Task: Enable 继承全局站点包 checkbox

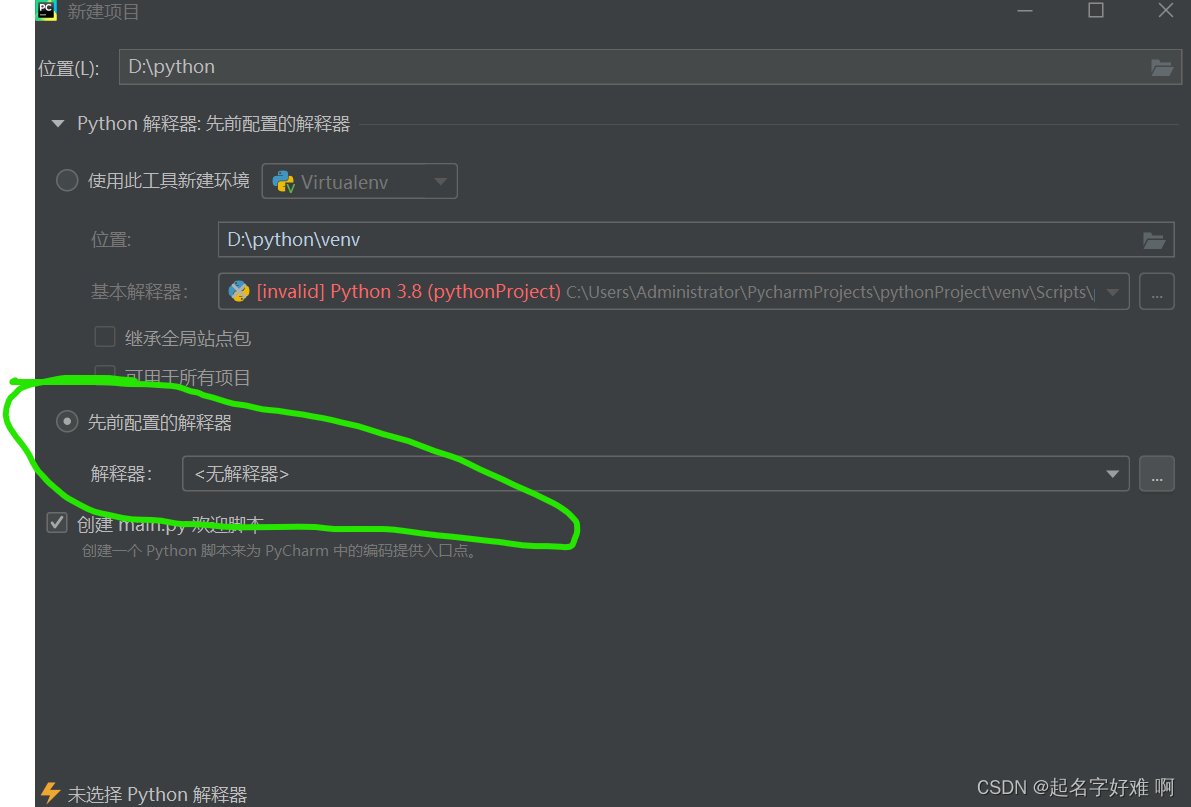Action: pyautogui.click(x=105, y=337)
